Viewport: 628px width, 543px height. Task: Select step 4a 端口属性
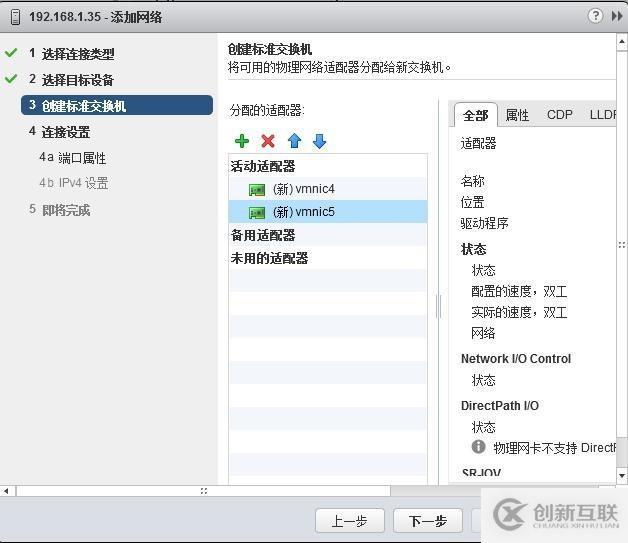click(x=72, y=158)
